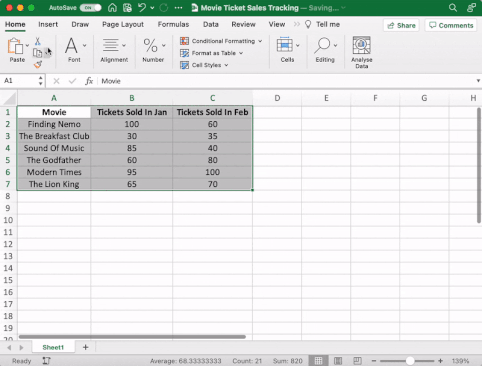Select the Sheet1 worksheet tab
This screenshot has height=366, width=482.
coord(53,347)
